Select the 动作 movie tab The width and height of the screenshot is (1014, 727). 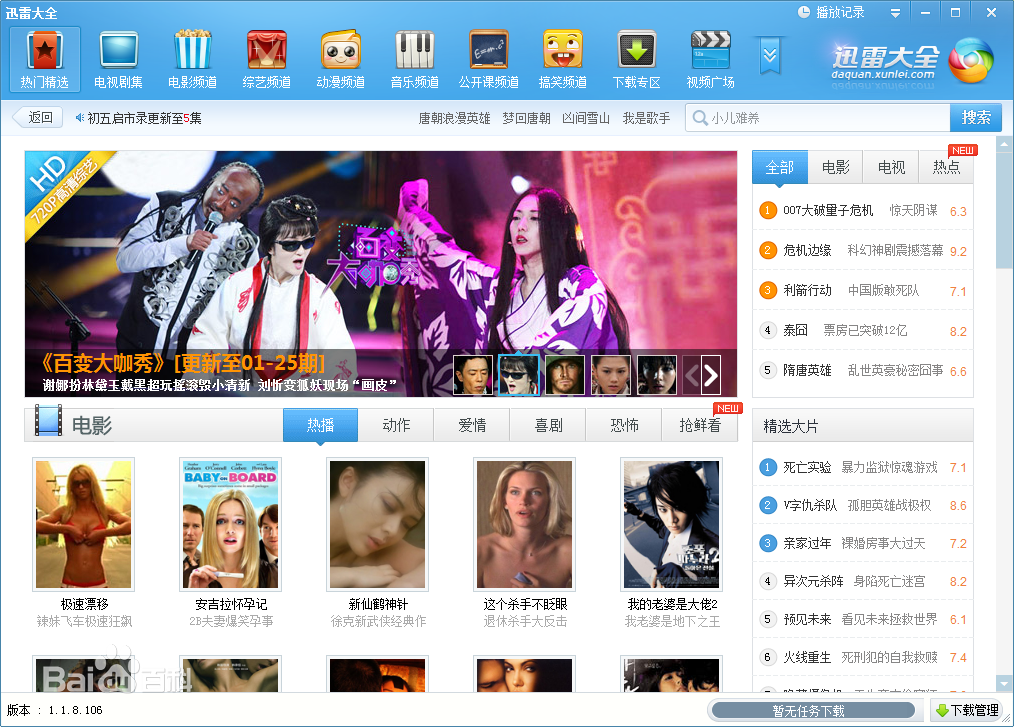(396, 425)
